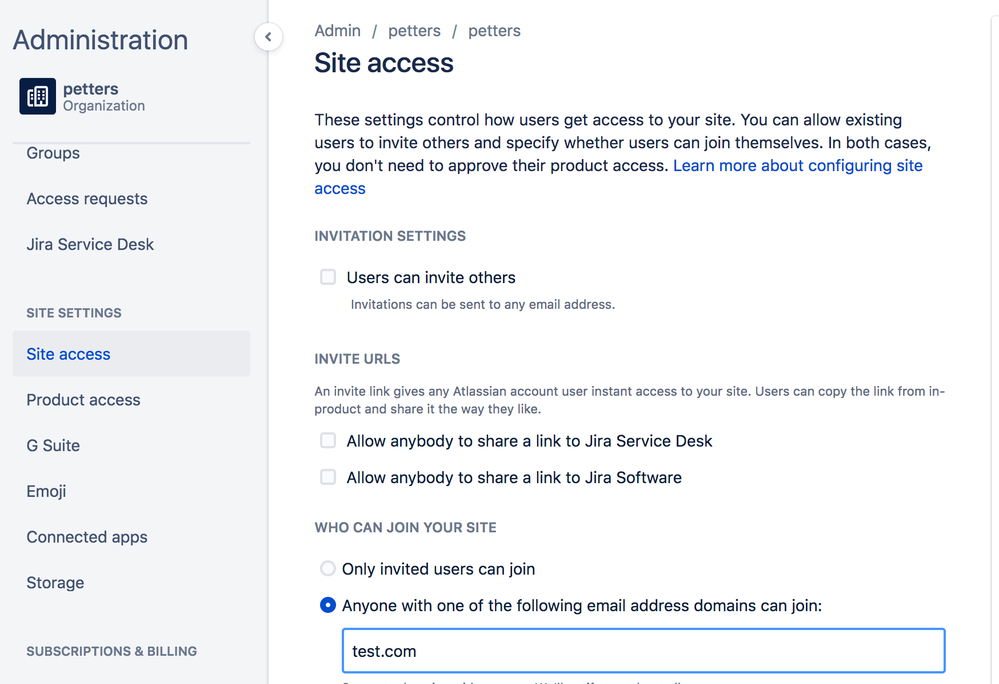Viewport: 999px width, 684px height.
Task: Open the Storage settings page
Action: 54,582
